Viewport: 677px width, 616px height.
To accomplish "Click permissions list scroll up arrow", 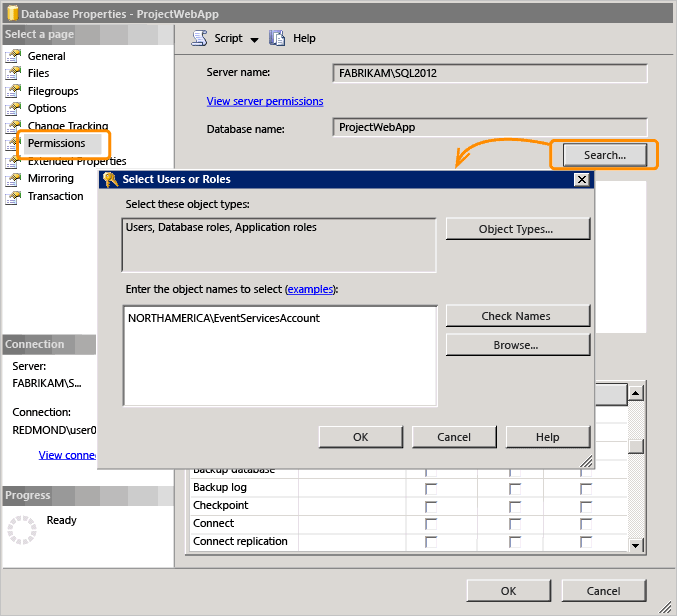I will pyautogui.click(x=636, y=393).
